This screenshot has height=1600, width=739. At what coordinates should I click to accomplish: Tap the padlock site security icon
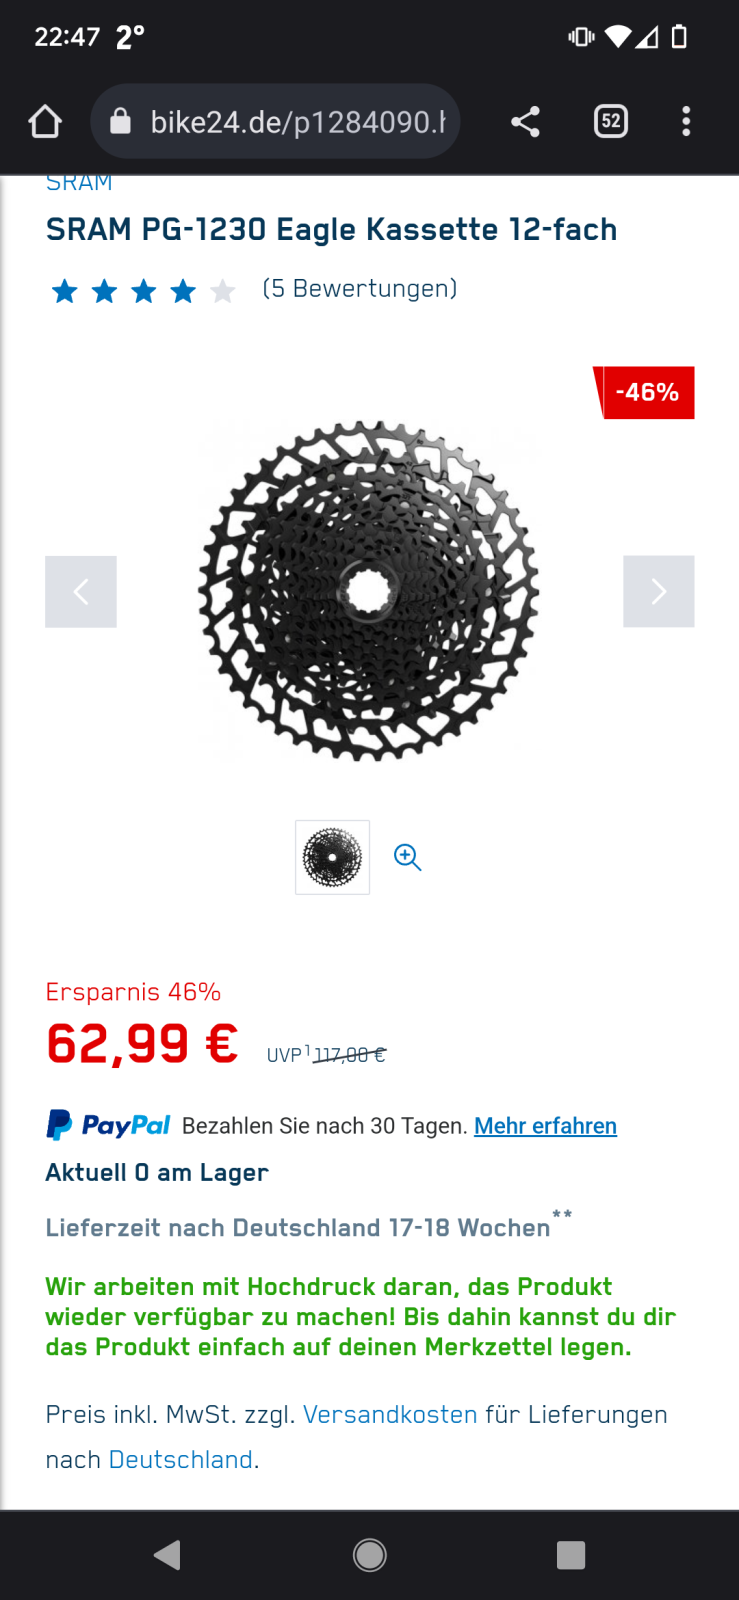[120, 121]
